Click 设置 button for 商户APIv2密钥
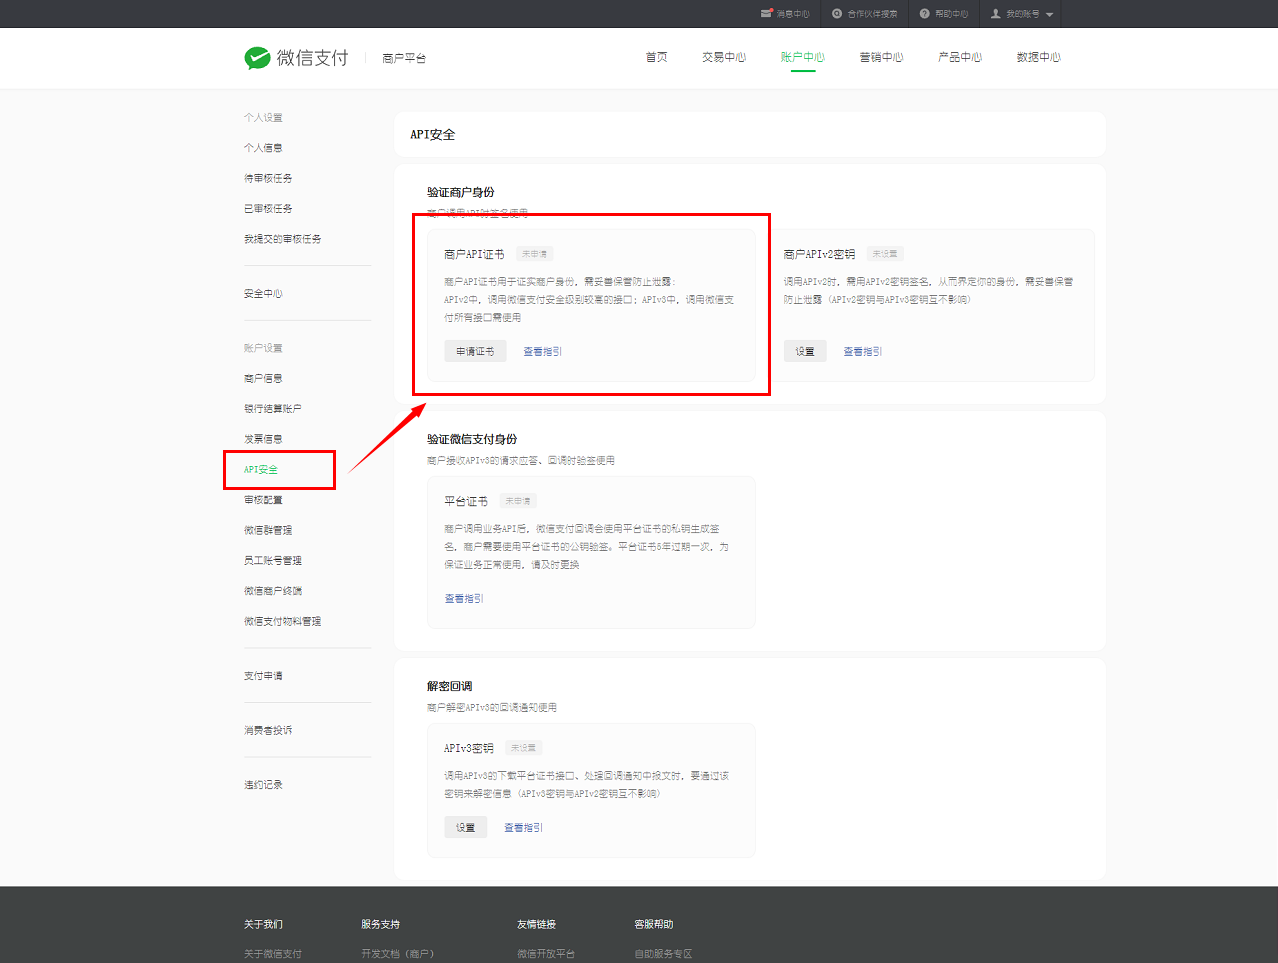1278x963 pixels. pyautogui.click(x=805, y=351)
